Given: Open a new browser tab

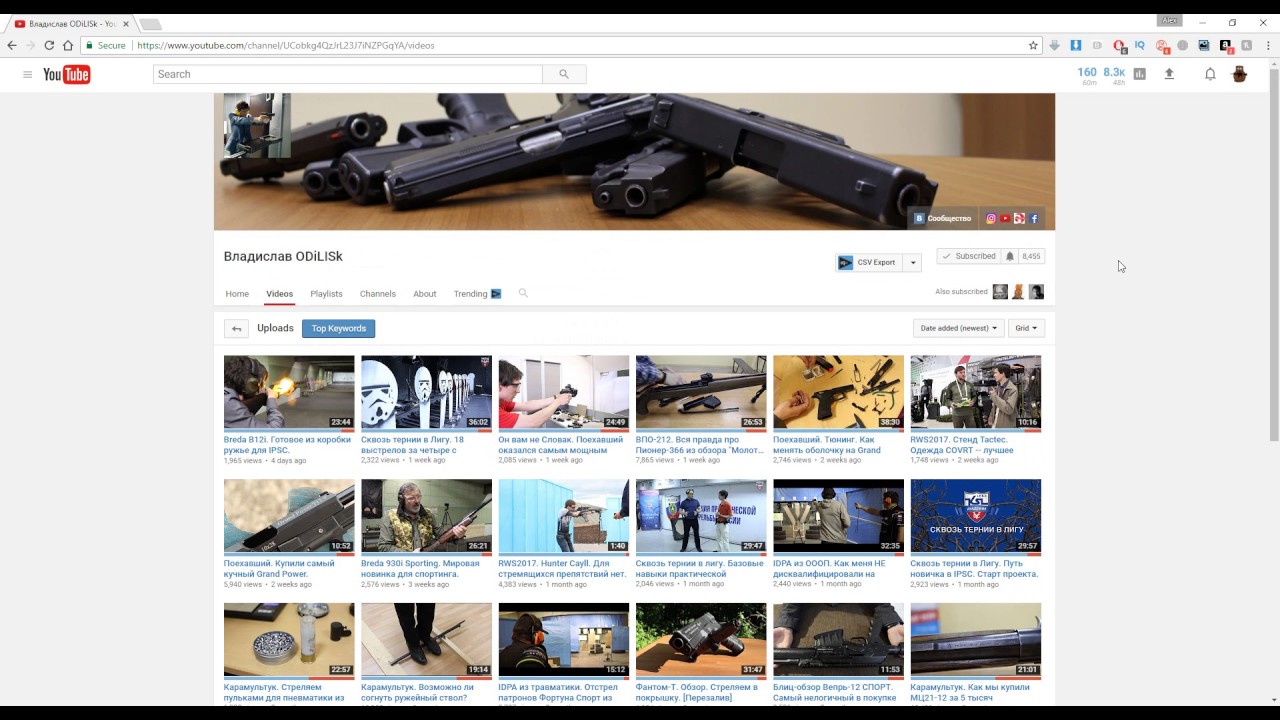Looking at the screenshot, I should tap(150, 24).
